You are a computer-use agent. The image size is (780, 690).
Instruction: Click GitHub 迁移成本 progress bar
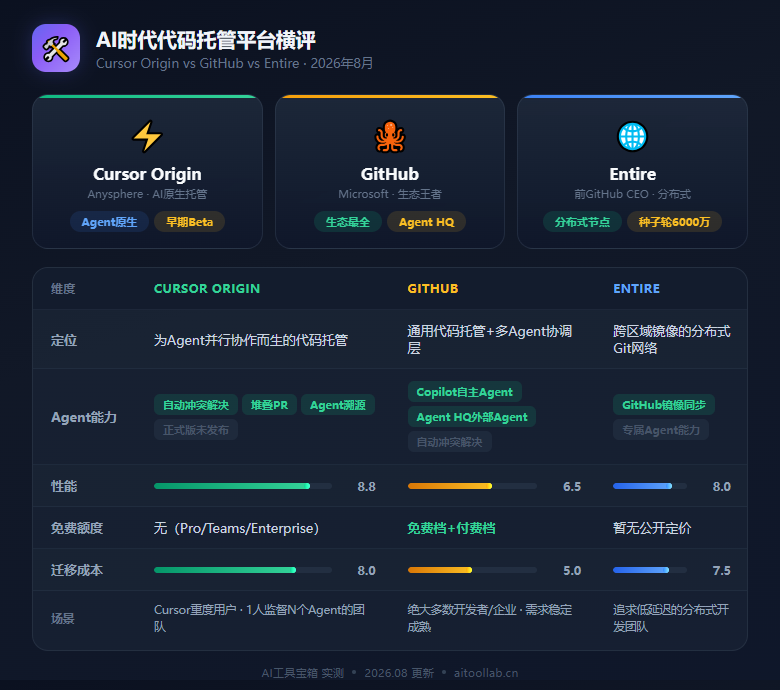tap(472, 570)
